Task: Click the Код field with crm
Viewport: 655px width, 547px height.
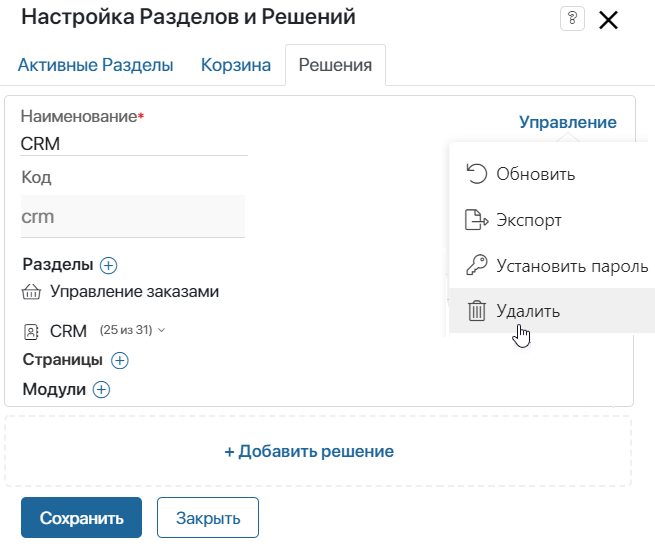Action: click(133, 216)
